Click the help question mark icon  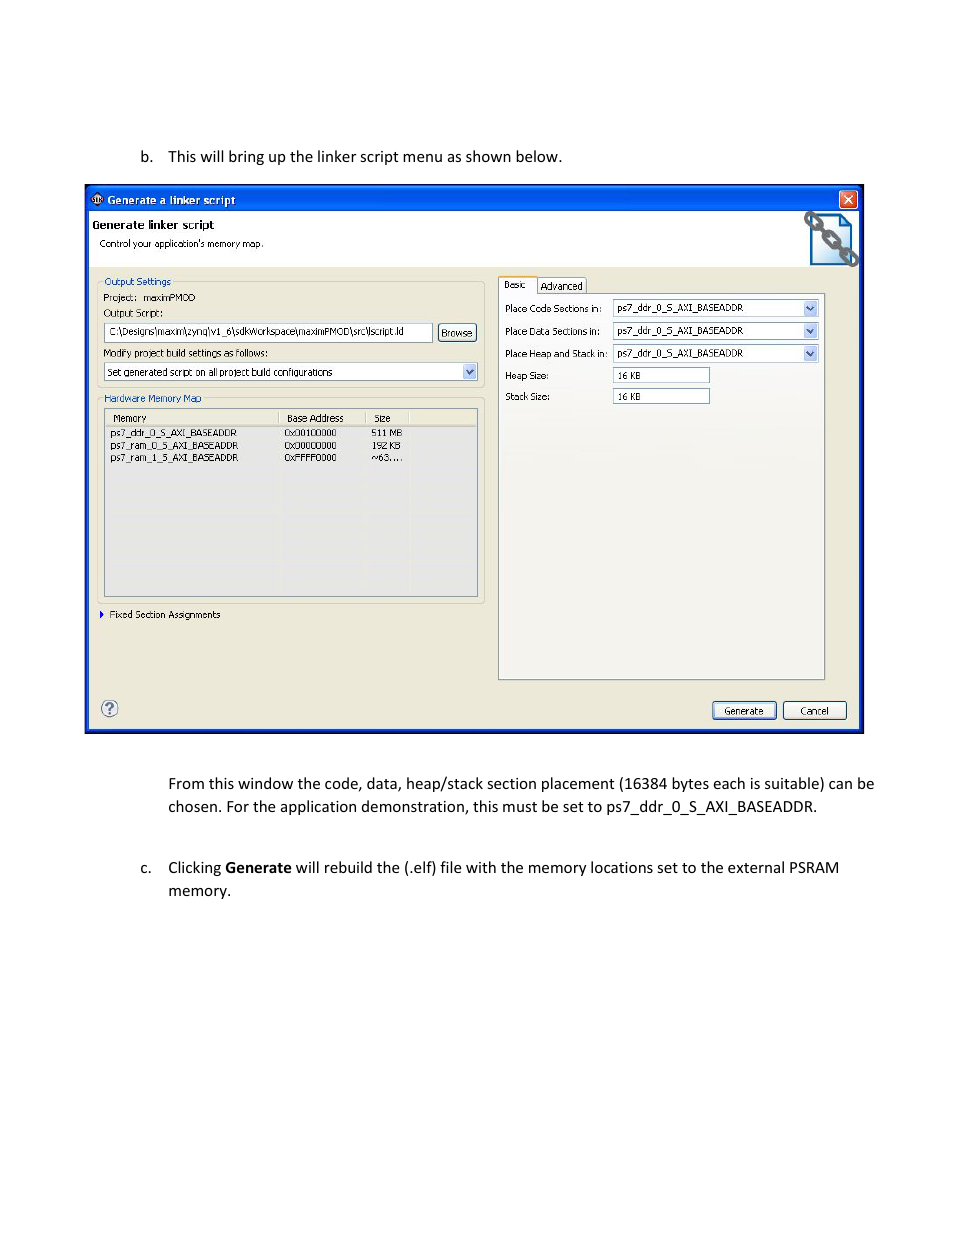click(x=110, y=708)
